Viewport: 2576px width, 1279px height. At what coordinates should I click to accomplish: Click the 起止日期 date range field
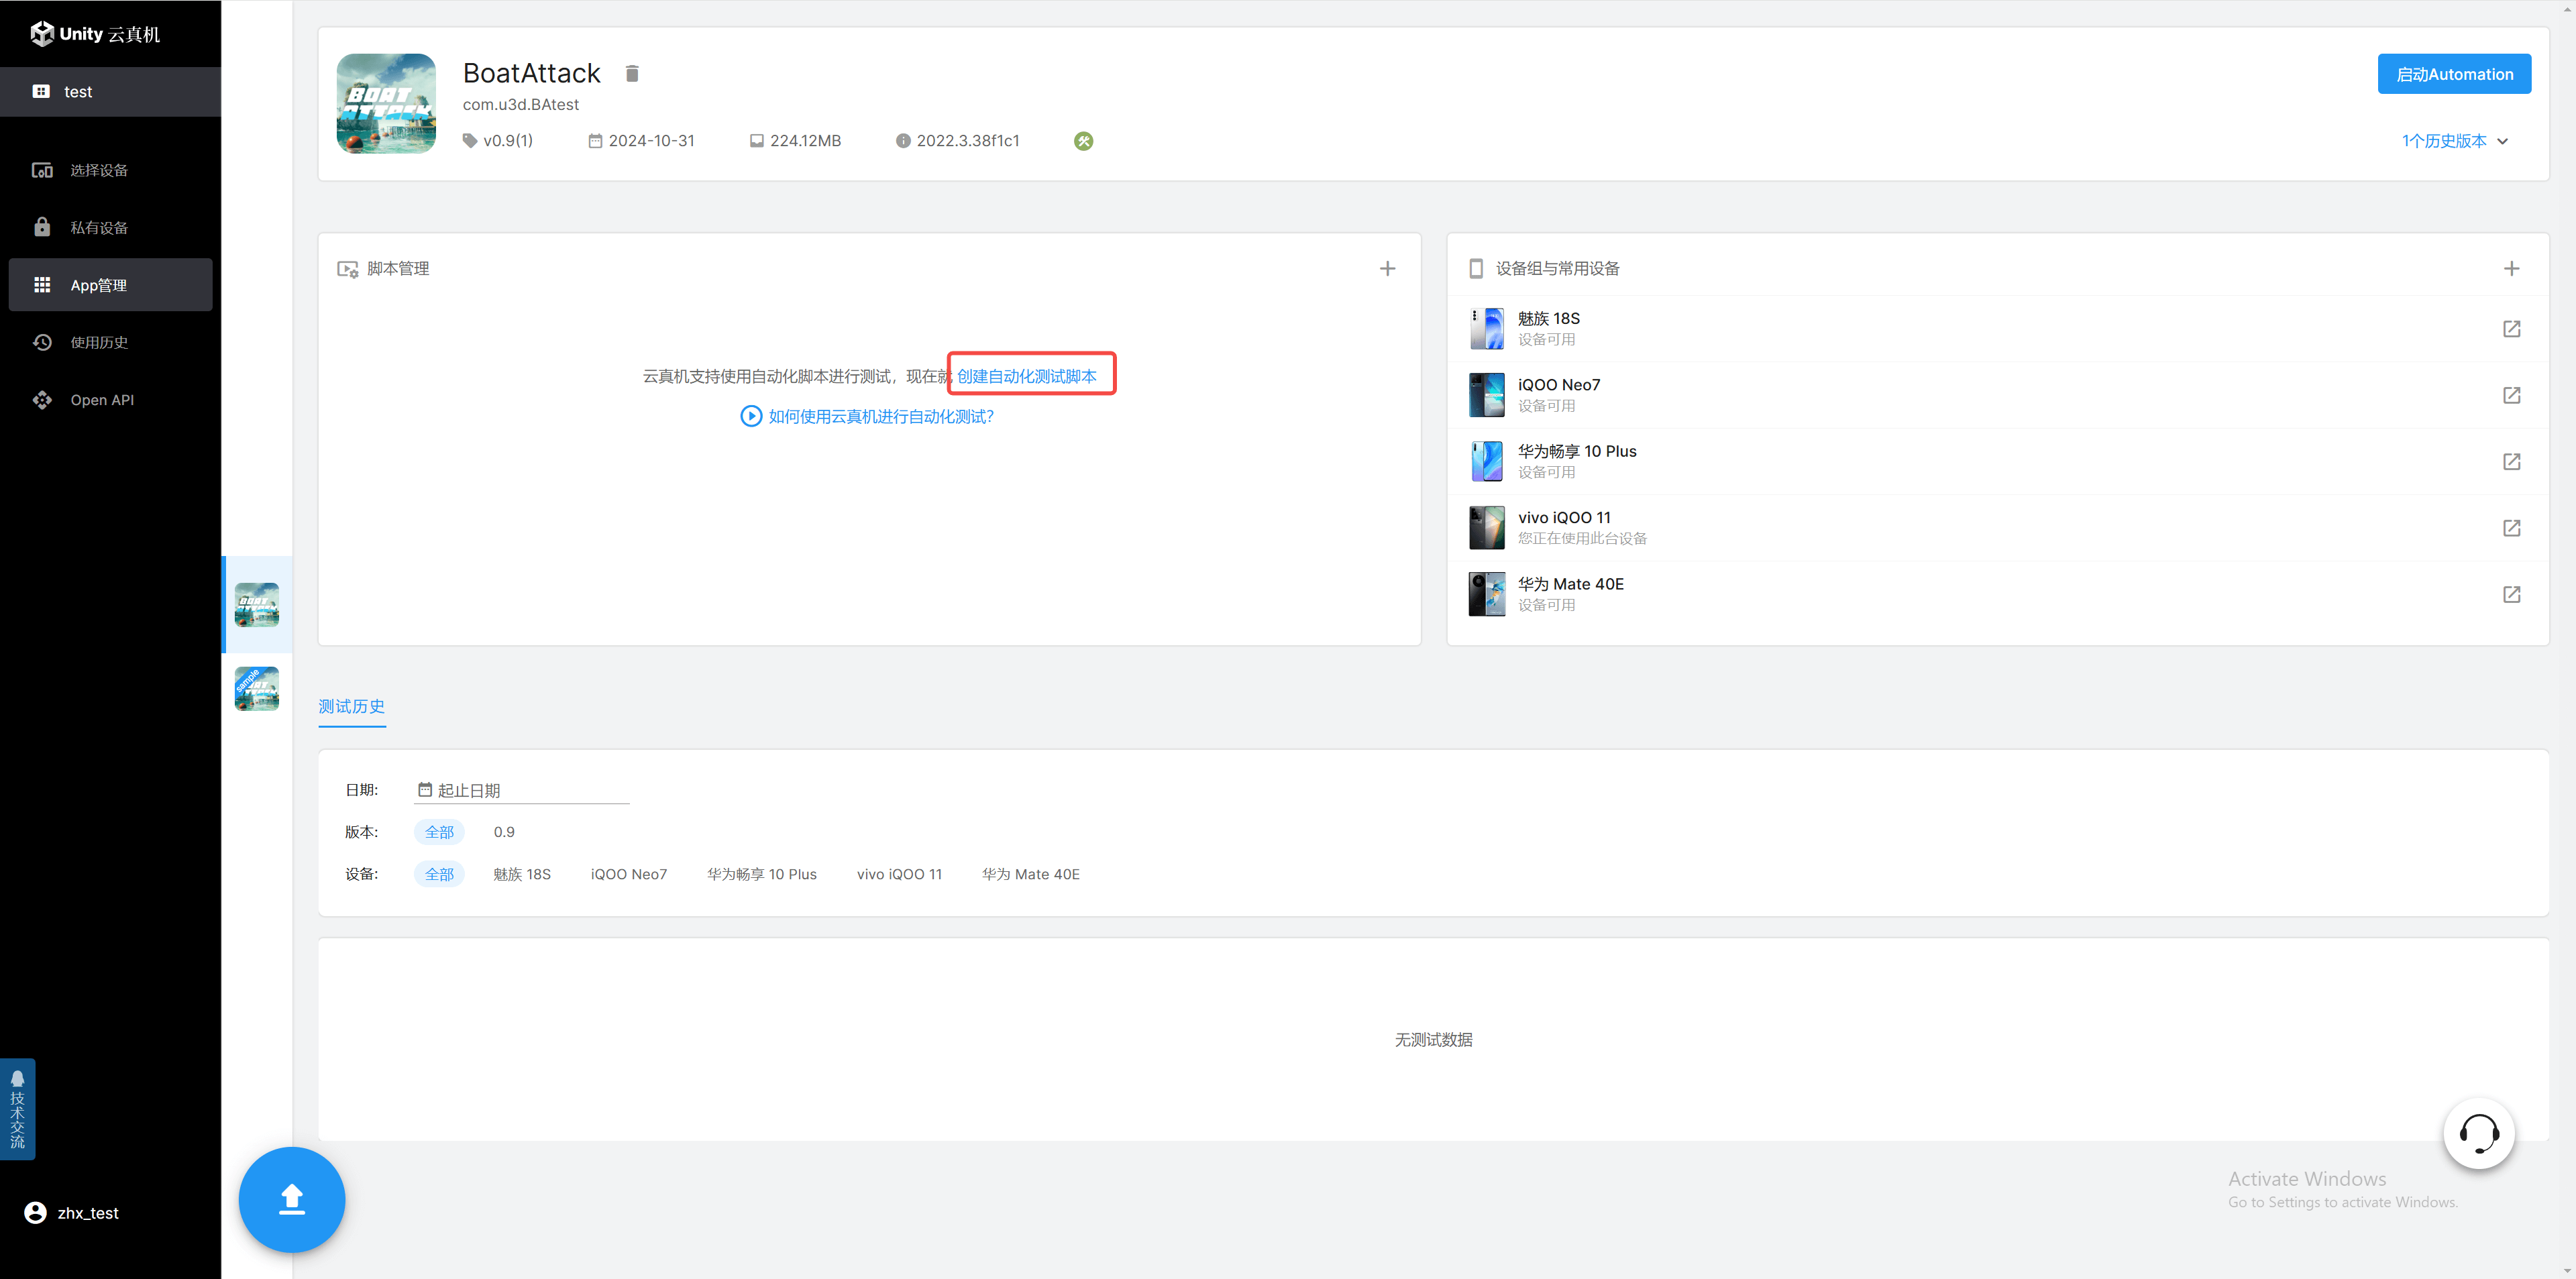point(522,790)
